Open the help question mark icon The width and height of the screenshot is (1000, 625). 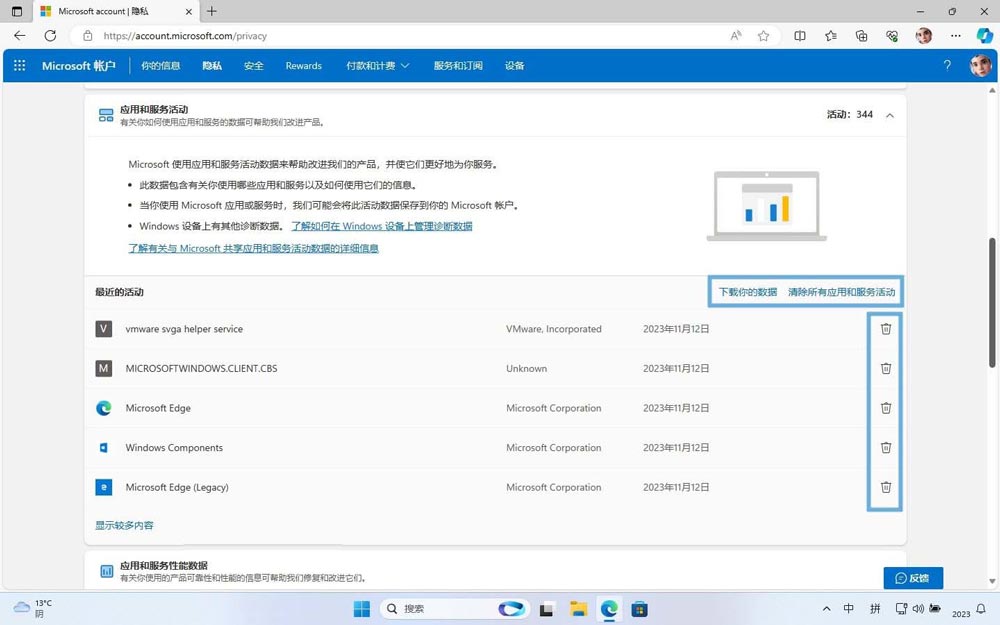point(947,65)
